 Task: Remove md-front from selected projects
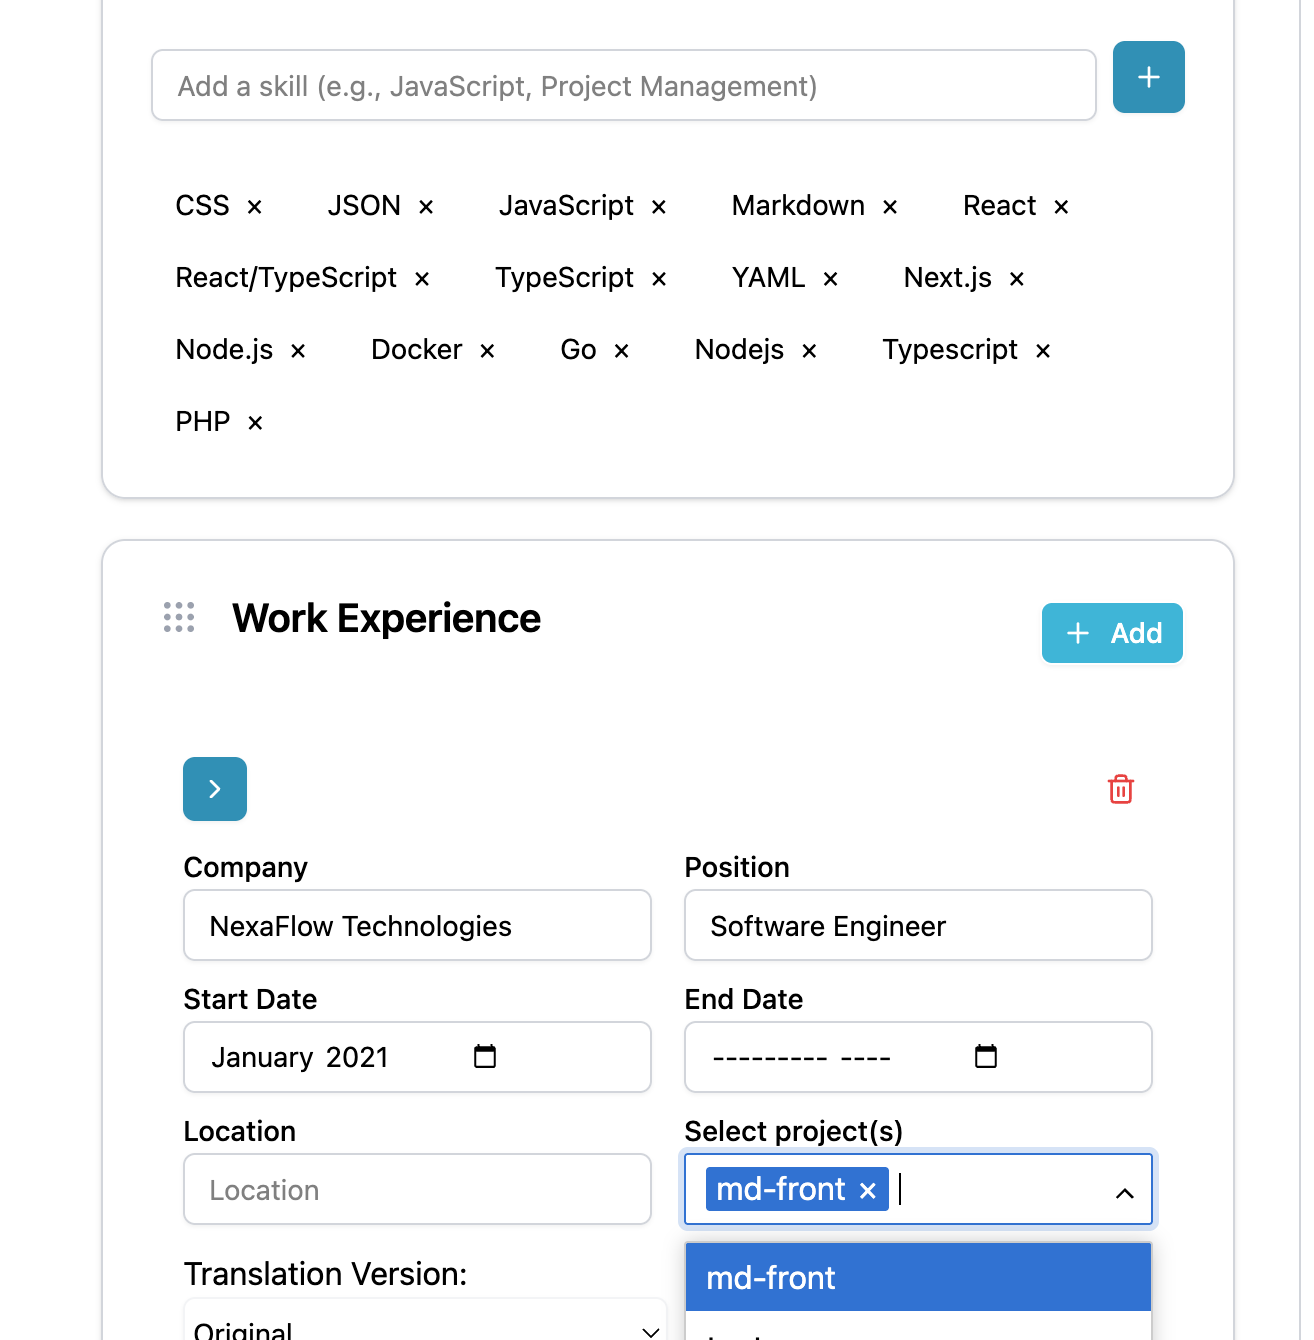pyautogui.click(x=866, y=1189)
